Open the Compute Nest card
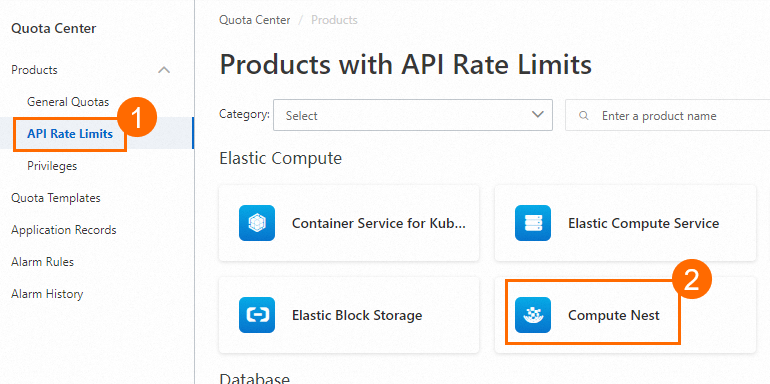 [625, 315]
